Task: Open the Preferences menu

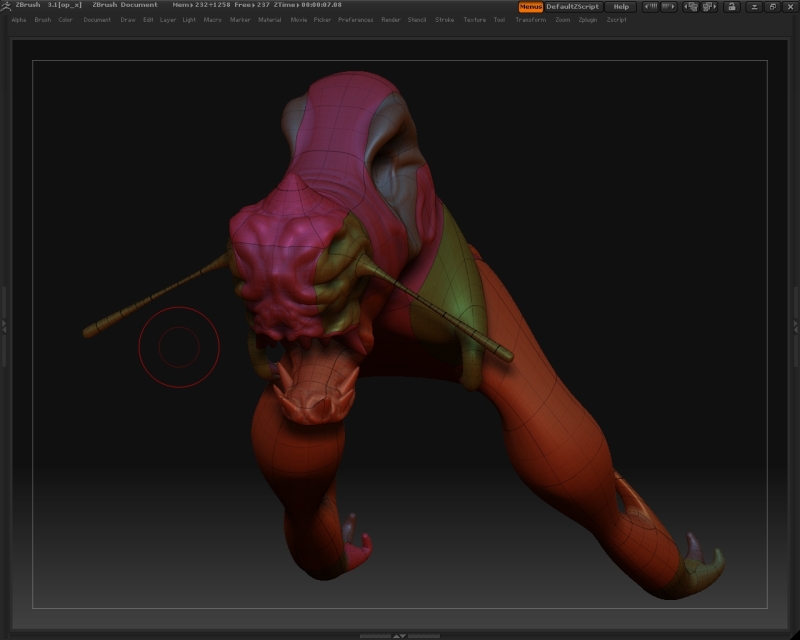Action: [x=356, y=20]
